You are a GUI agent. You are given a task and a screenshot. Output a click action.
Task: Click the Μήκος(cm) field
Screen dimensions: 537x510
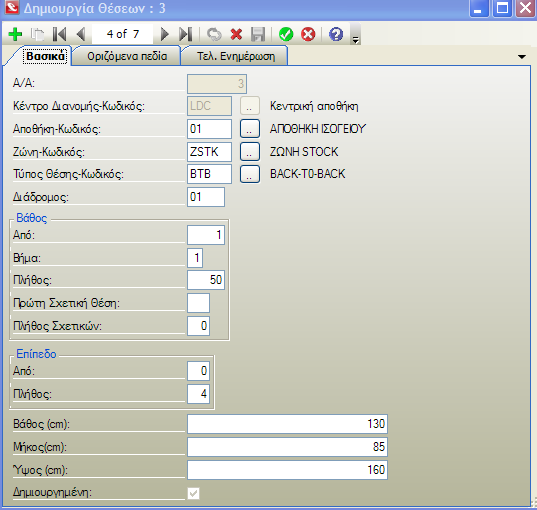(287, 447)
